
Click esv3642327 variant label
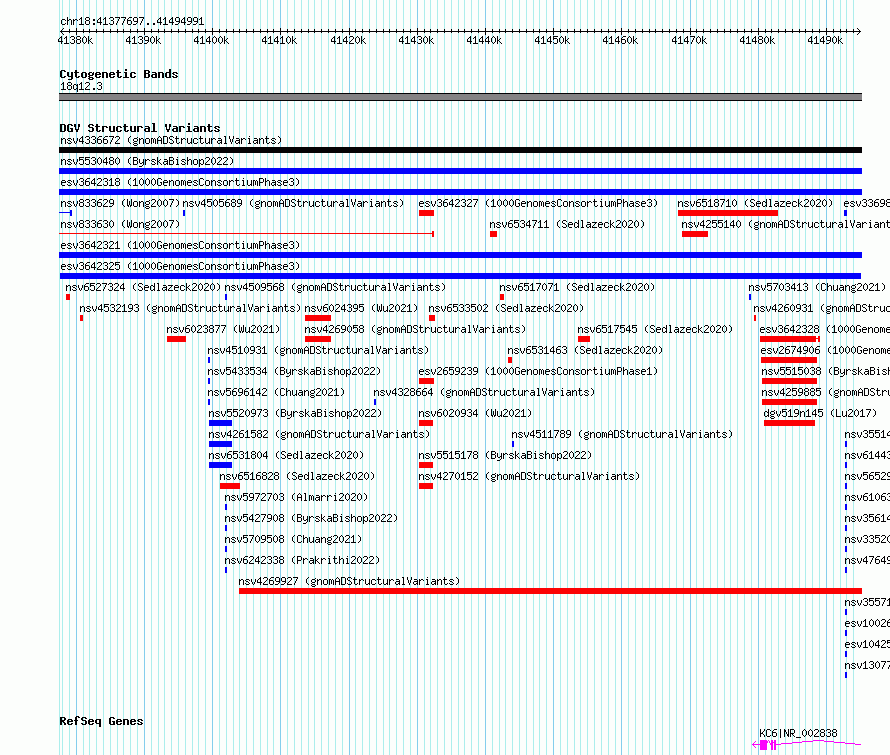[x=538, y=203]
